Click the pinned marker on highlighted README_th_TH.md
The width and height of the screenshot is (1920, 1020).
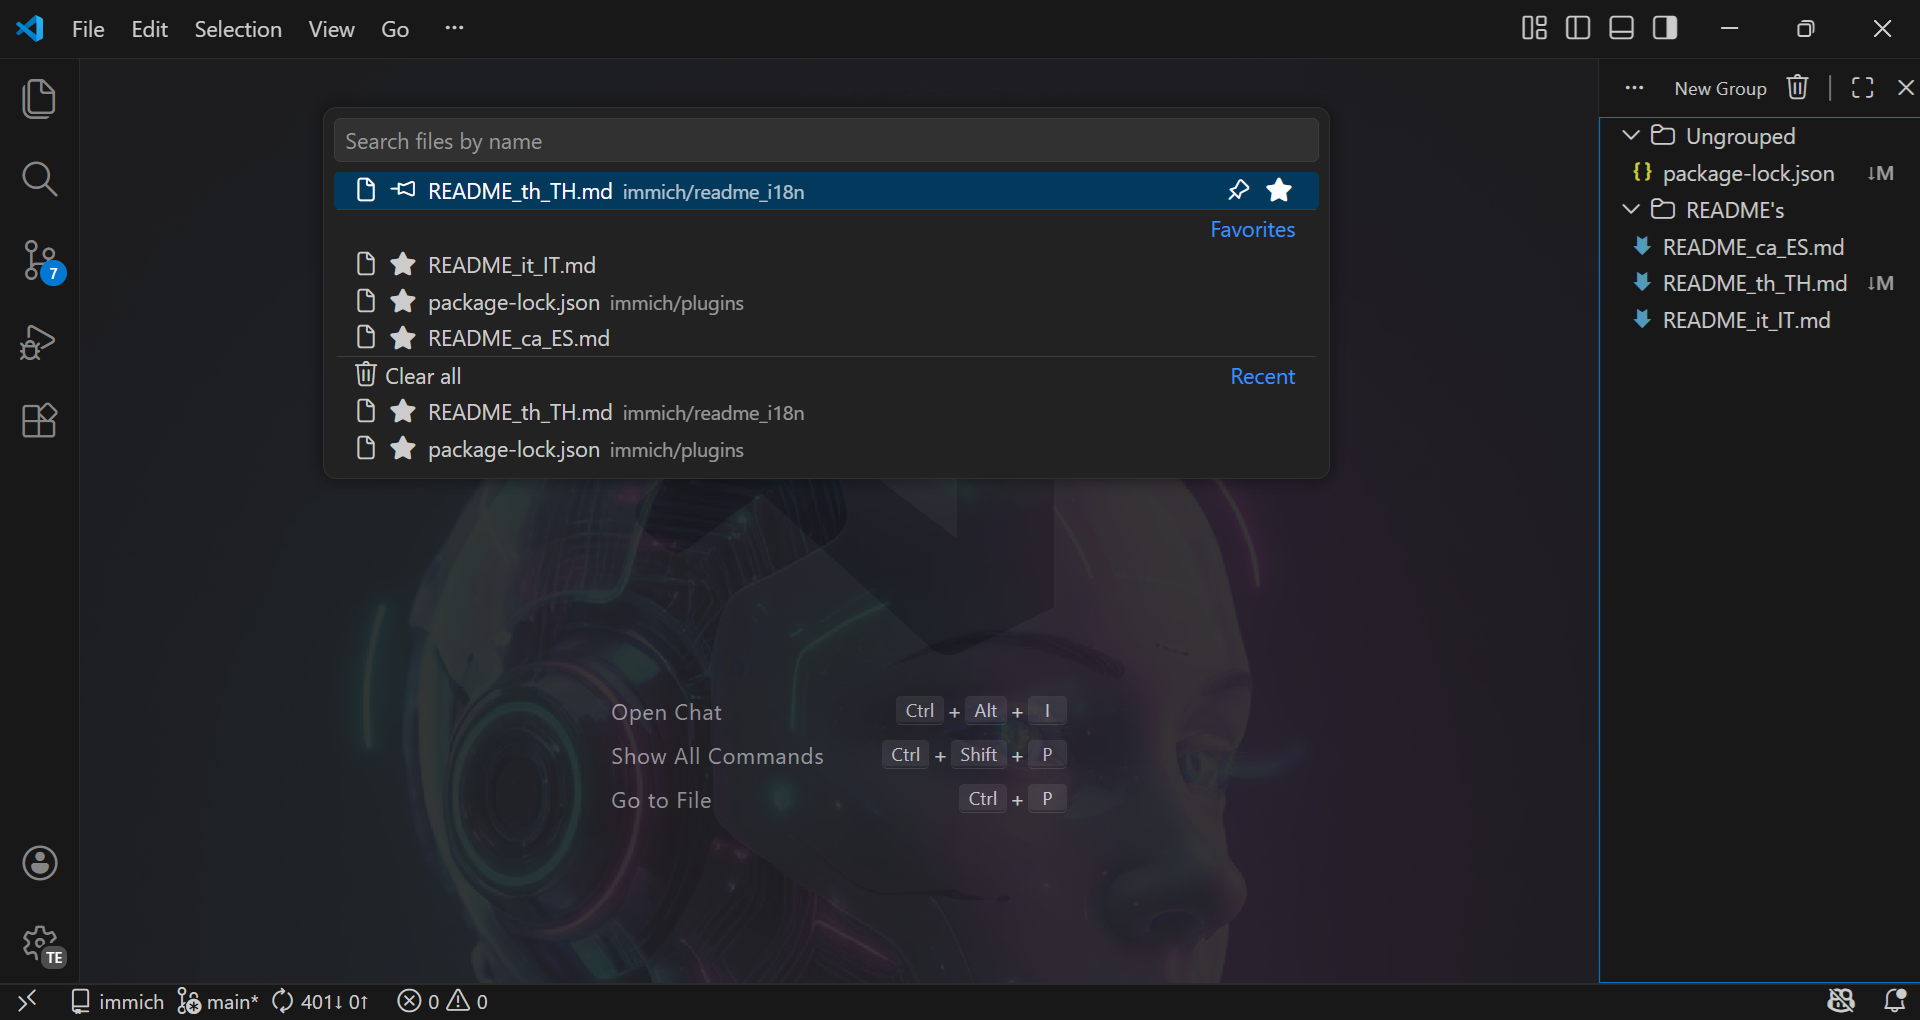pyautogui.click(x=403, y=189)
